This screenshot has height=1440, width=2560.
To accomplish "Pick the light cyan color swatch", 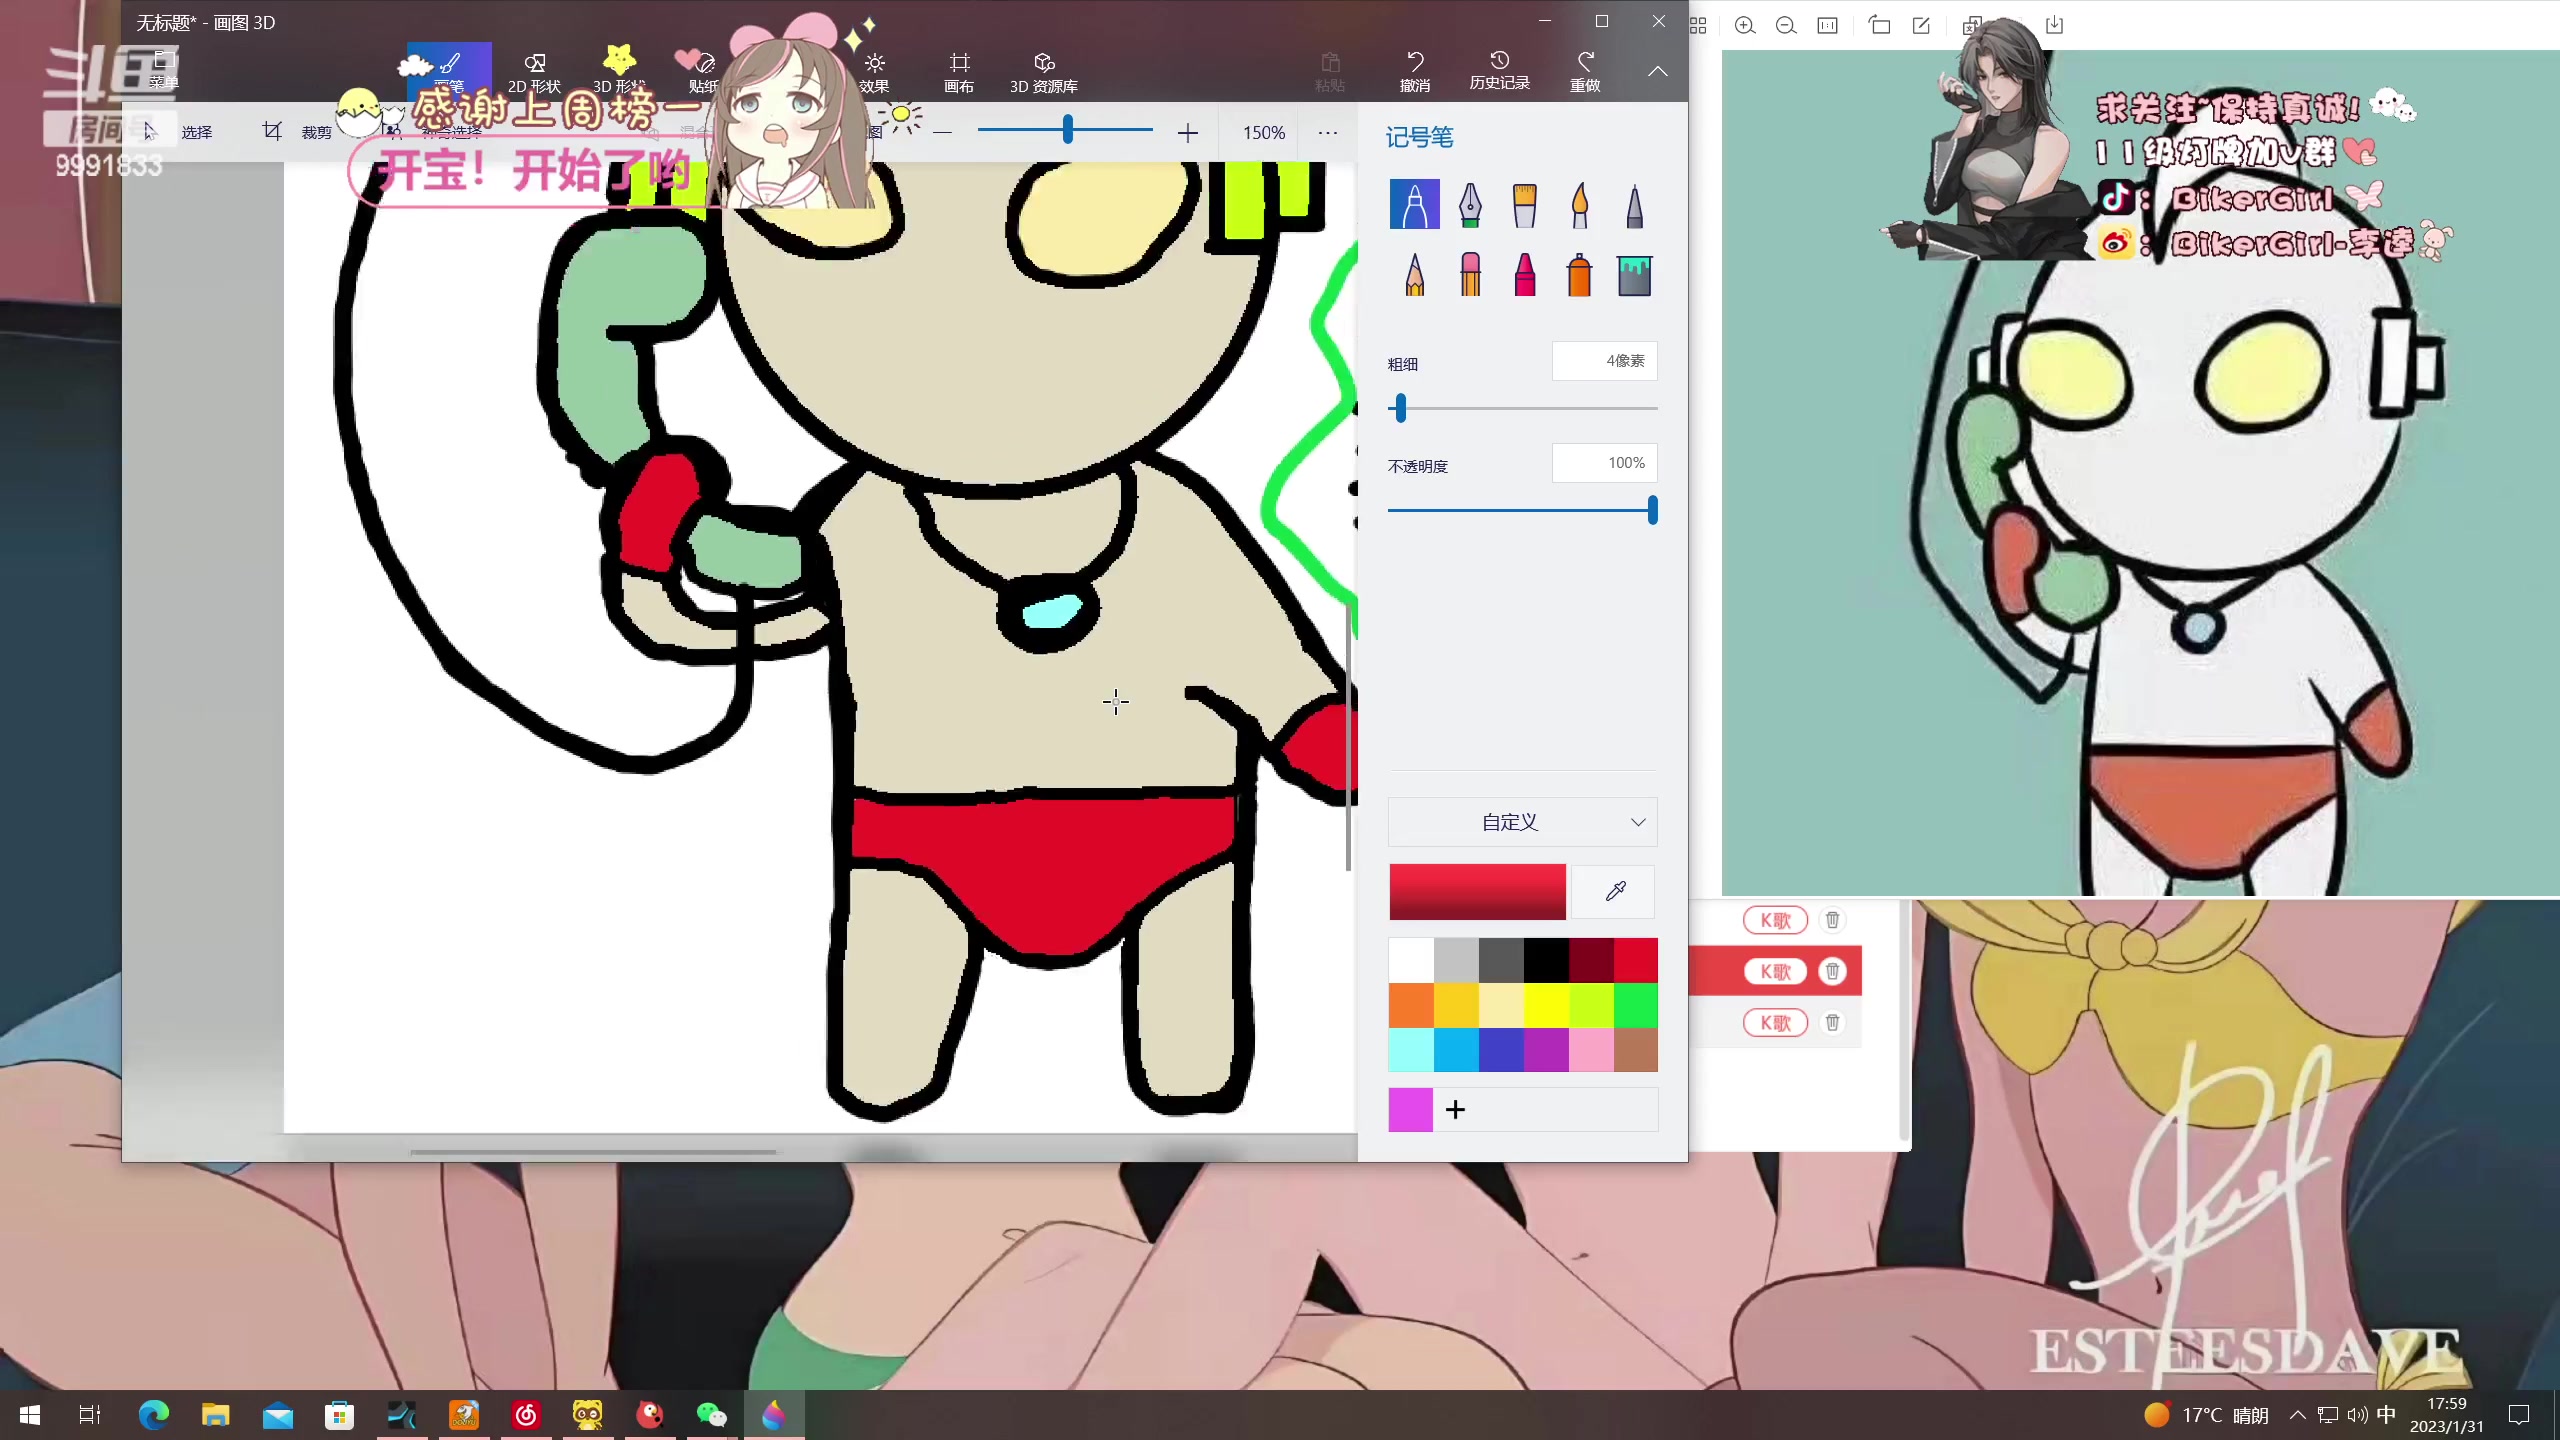I will 1411,1050.
